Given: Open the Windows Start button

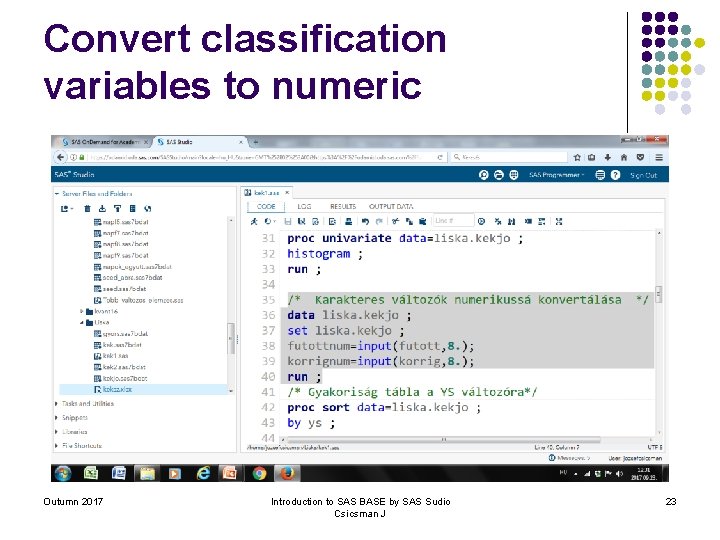Looking at the screenshot, I should point(63,473).
